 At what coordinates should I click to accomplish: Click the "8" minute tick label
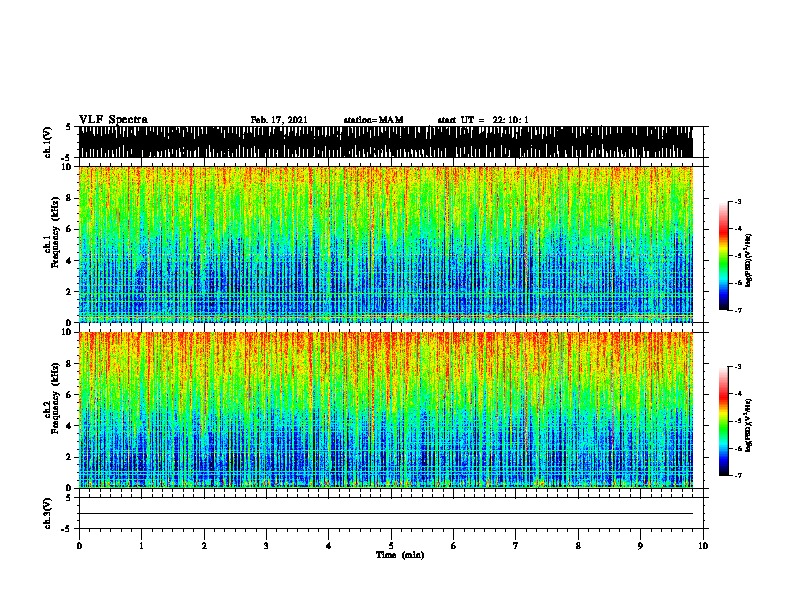click(x=578, y=546)
